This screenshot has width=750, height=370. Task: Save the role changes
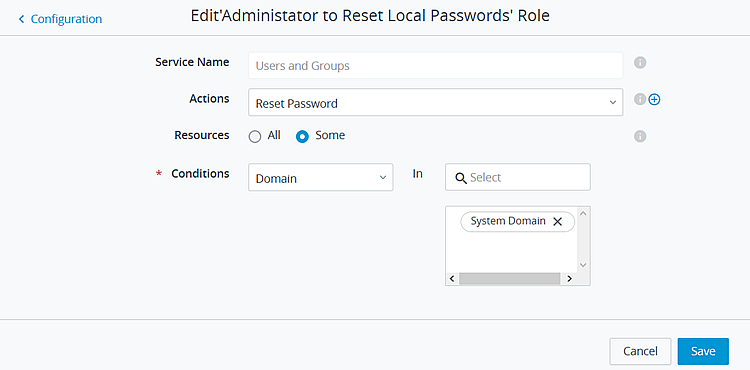(703, 351)
